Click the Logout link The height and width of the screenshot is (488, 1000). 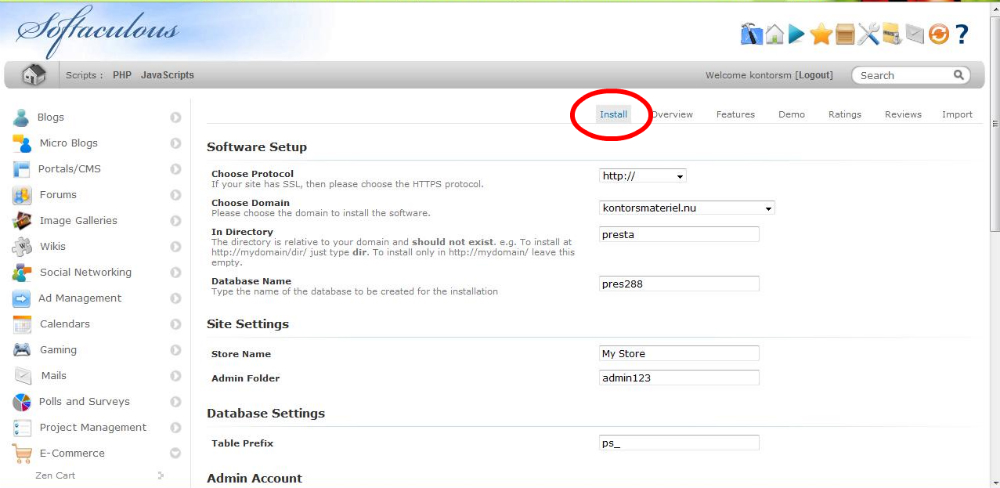pos(814,75)
